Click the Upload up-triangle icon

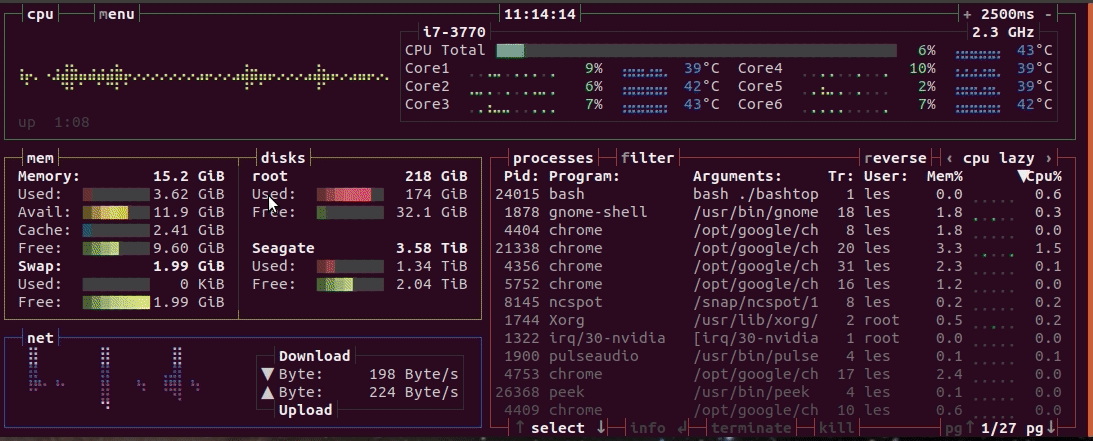coord(268,392)
